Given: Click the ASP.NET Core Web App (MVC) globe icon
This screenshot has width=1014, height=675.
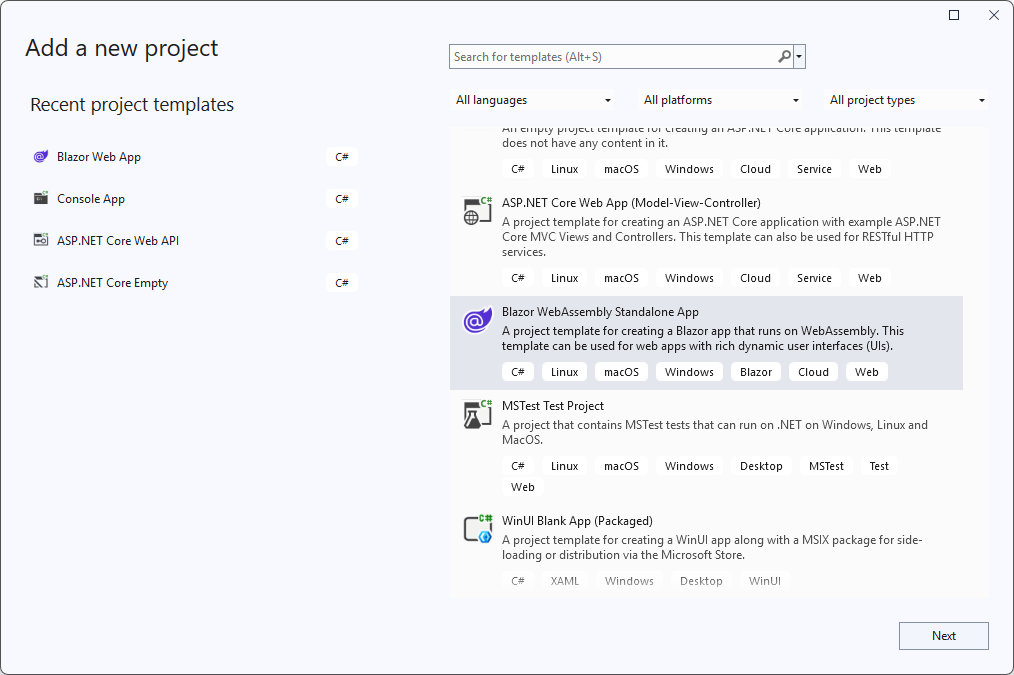Looking at the screenshot, I should click(x=477, y=211).
